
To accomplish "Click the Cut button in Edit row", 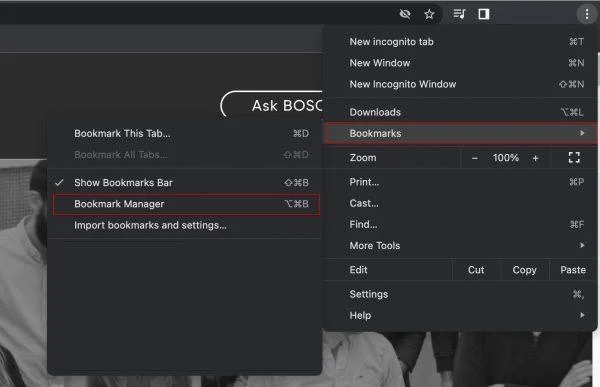I will 476,270.
